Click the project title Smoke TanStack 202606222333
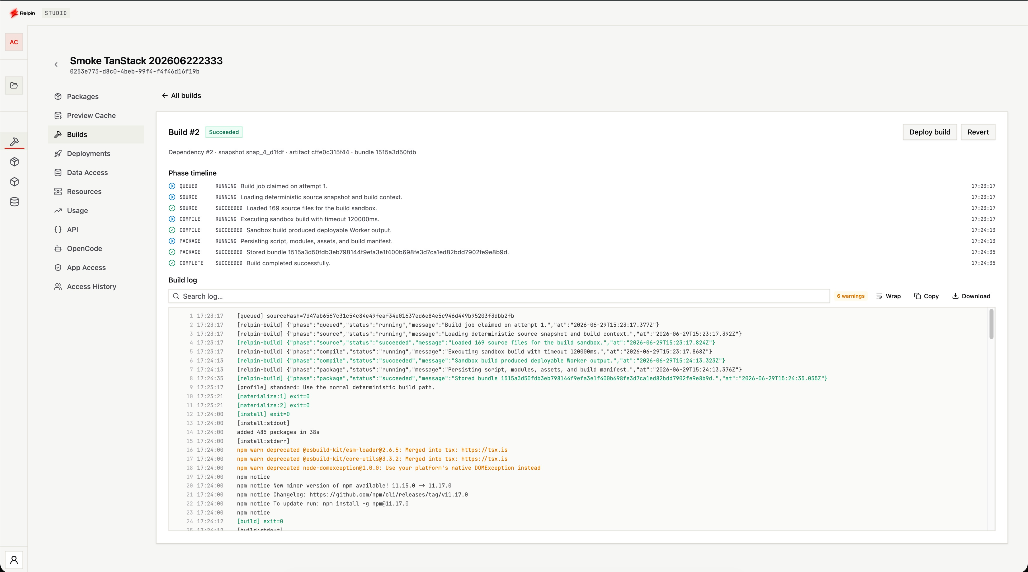Viewport: 1028px width, 572px height. [146, 60]
